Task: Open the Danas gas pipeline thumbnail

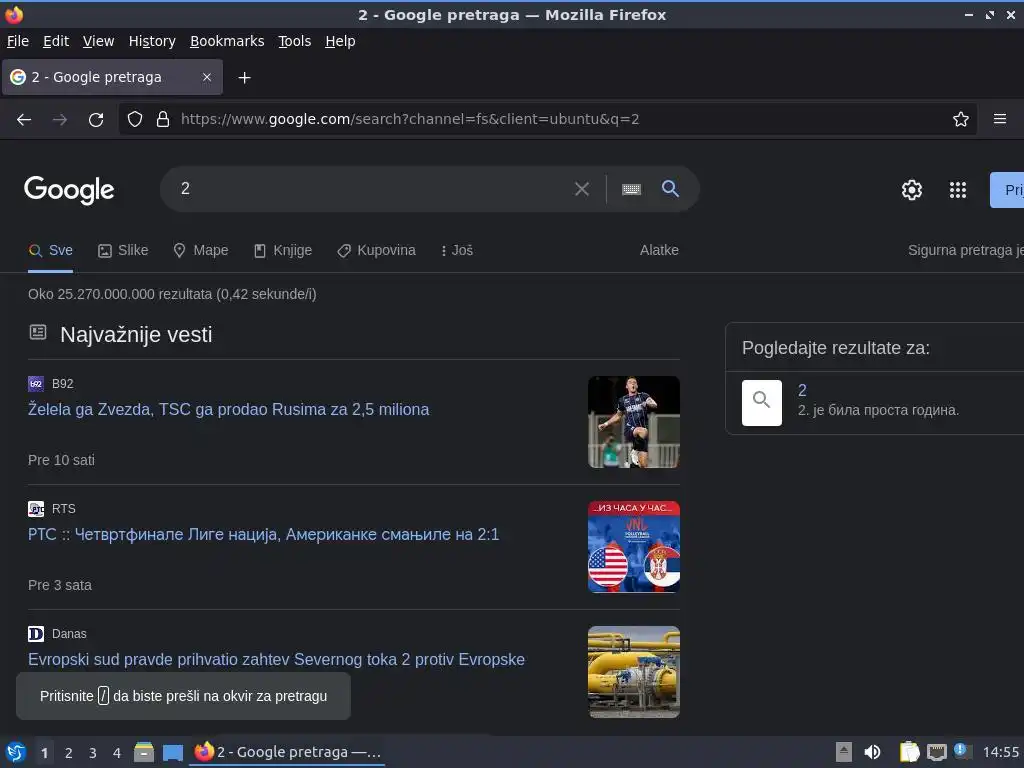Action: coord(633,672)
